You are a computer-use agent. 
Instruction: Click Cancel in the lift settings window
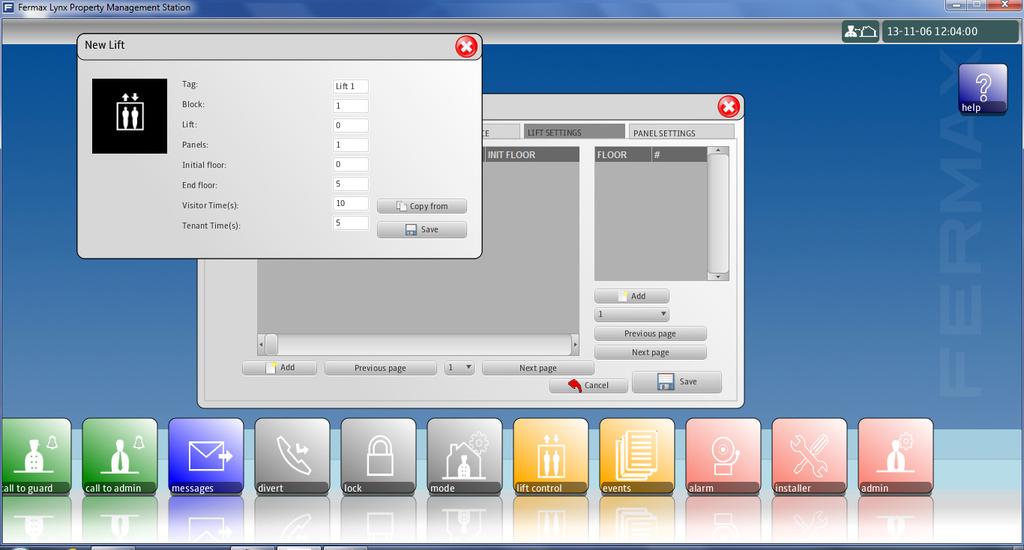(588, 385)
